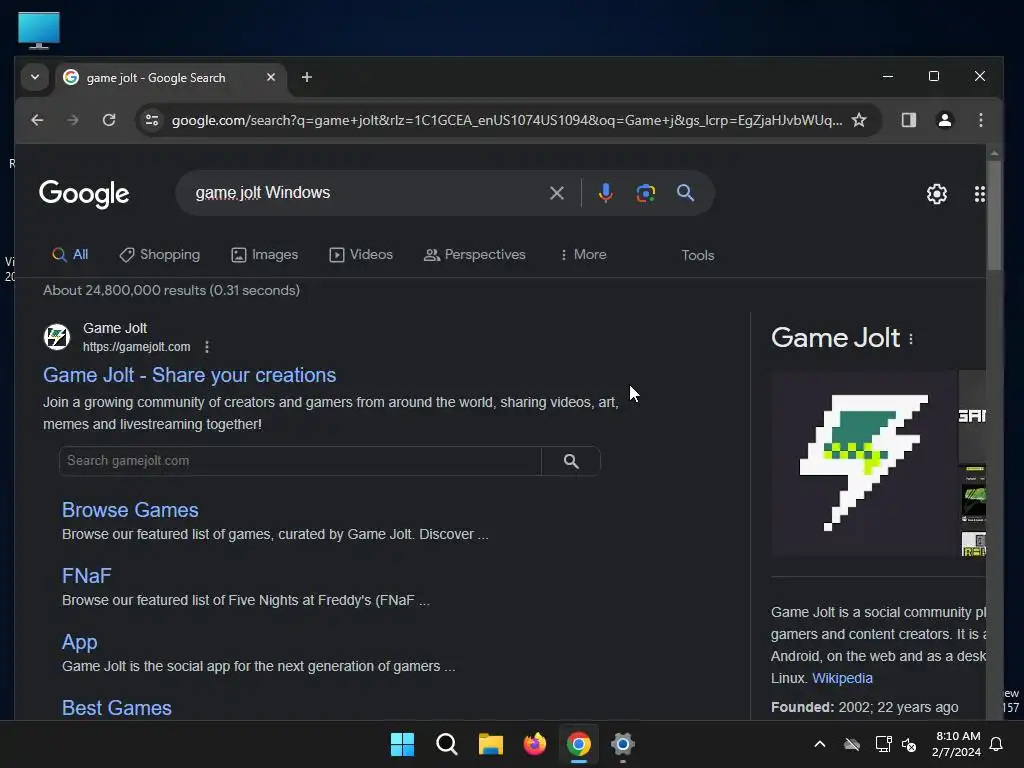Open the Browse Games sitelink
Viewport: 1024px width, 768px height.
(x=130, y=510)
